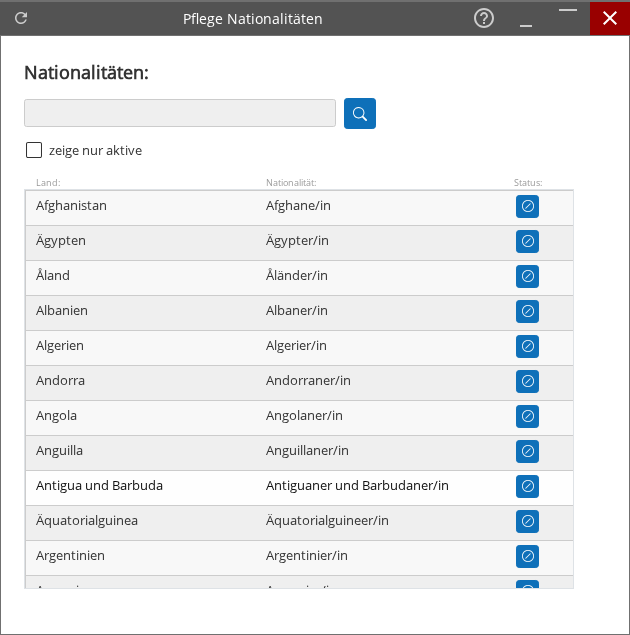Toggle status icon for Andorra
Viewport: 630px width, 635px height.
click(x=527, y=381)
